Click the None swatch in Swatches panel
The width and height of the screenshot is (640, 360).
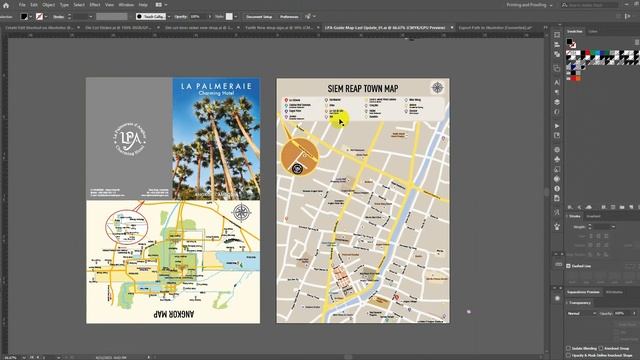point(568,54)
